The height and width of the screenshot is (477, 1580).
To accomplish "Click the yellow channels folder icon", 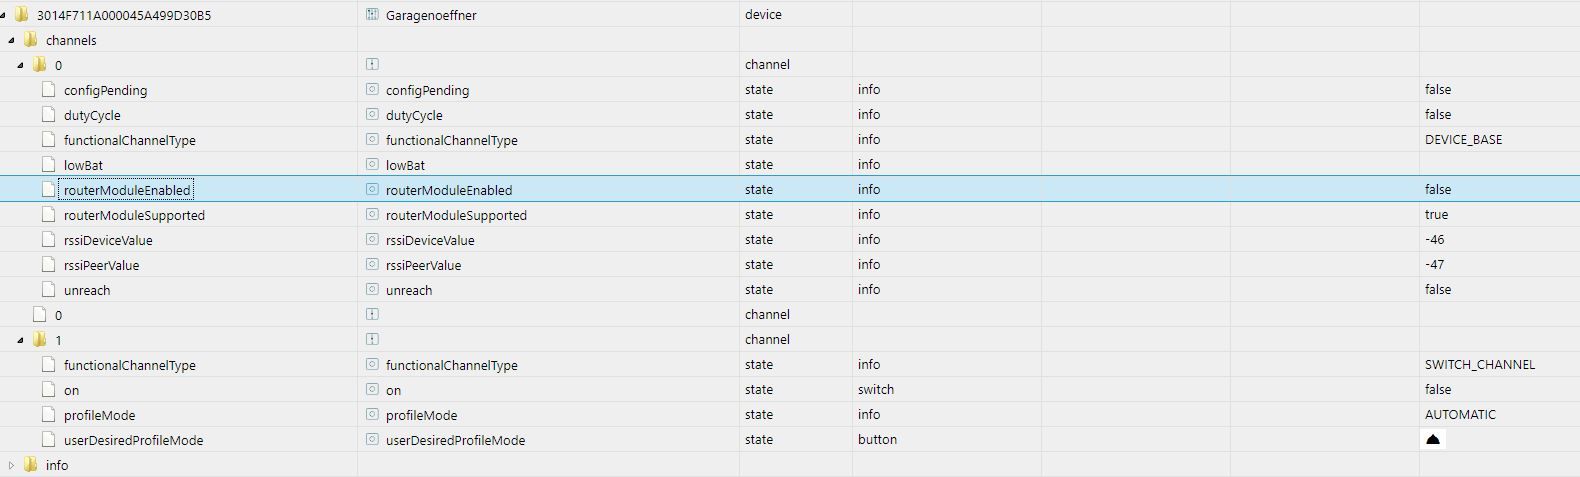I will coord(30,40).
